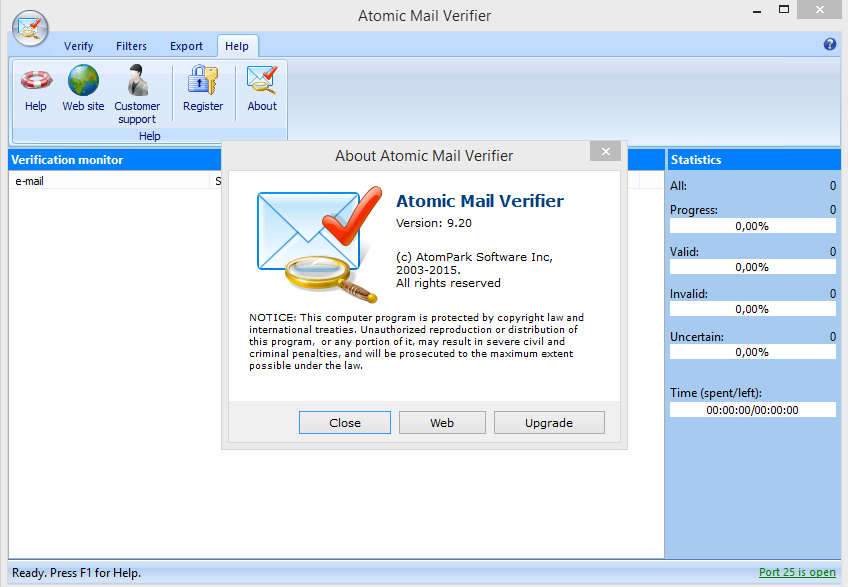Select the Help ribbon tab
Image resolution: width=848 pixels, height=587 pixels.
coord(237,46)
